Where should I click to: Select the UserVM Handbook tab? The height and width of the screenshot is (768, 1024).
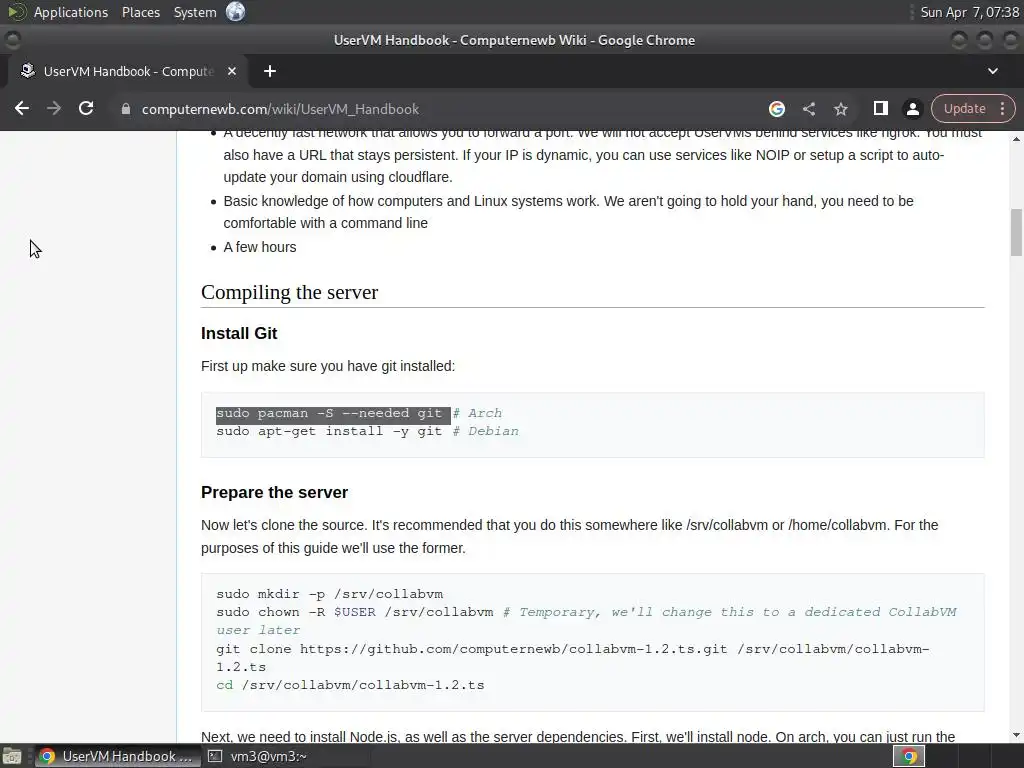(x=128, y=71)
